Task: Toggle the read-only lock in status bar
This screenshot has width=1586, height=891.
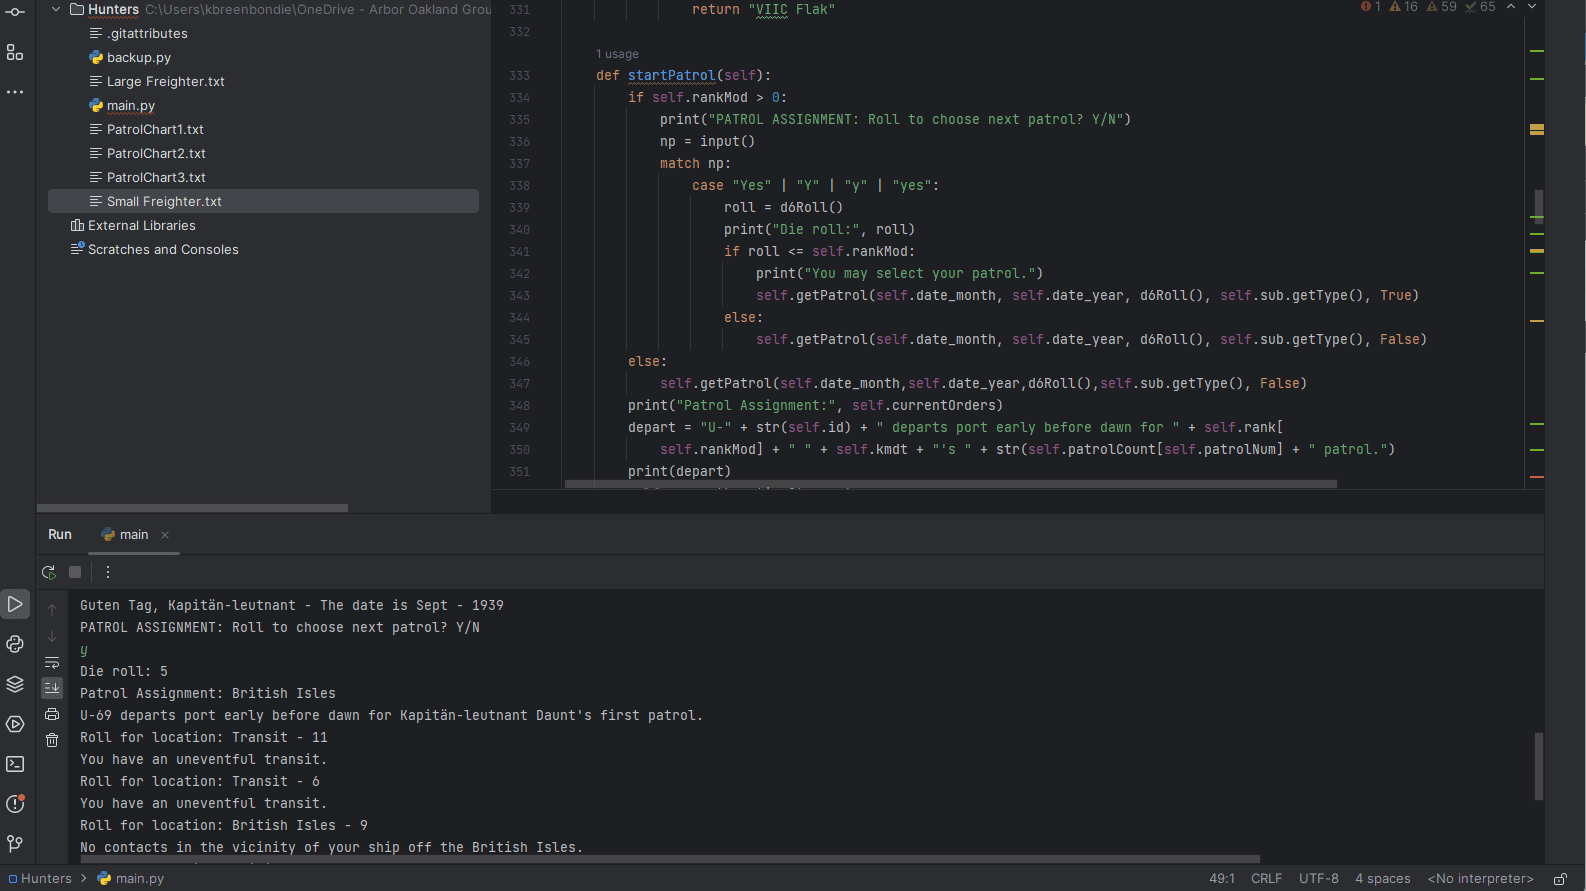Action: [x=1560, y=879]
